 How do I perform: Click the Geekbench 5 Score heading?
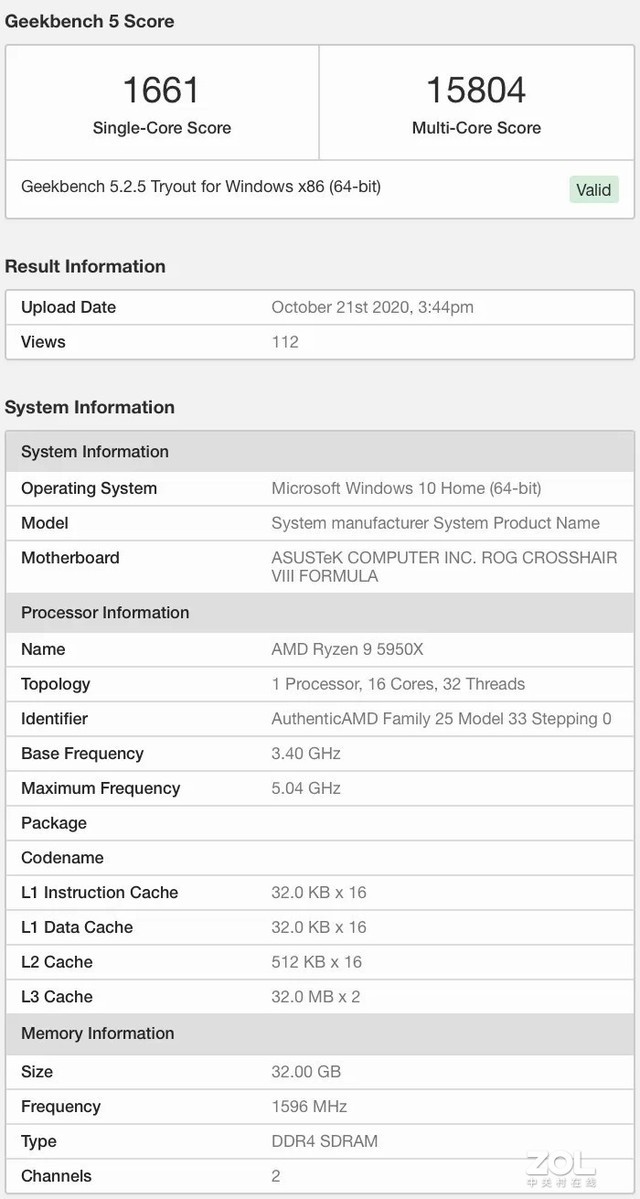(90, 21)
